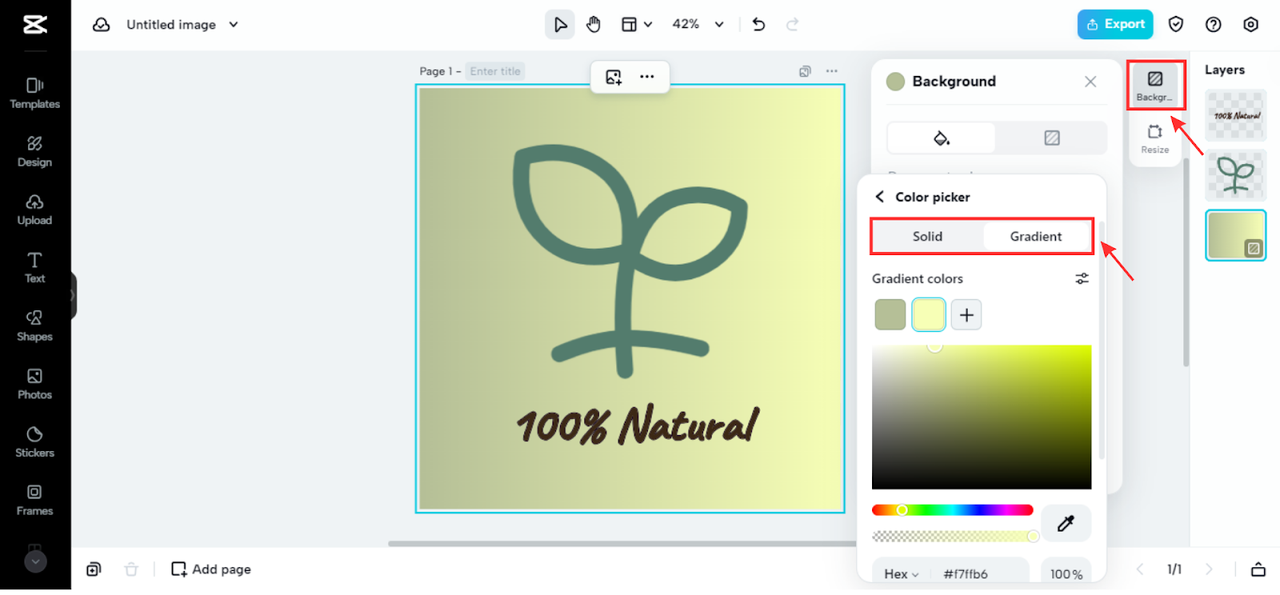Click the CapCut logo icon
Viewport: 1280px width, 595px height.
(35, 24)
